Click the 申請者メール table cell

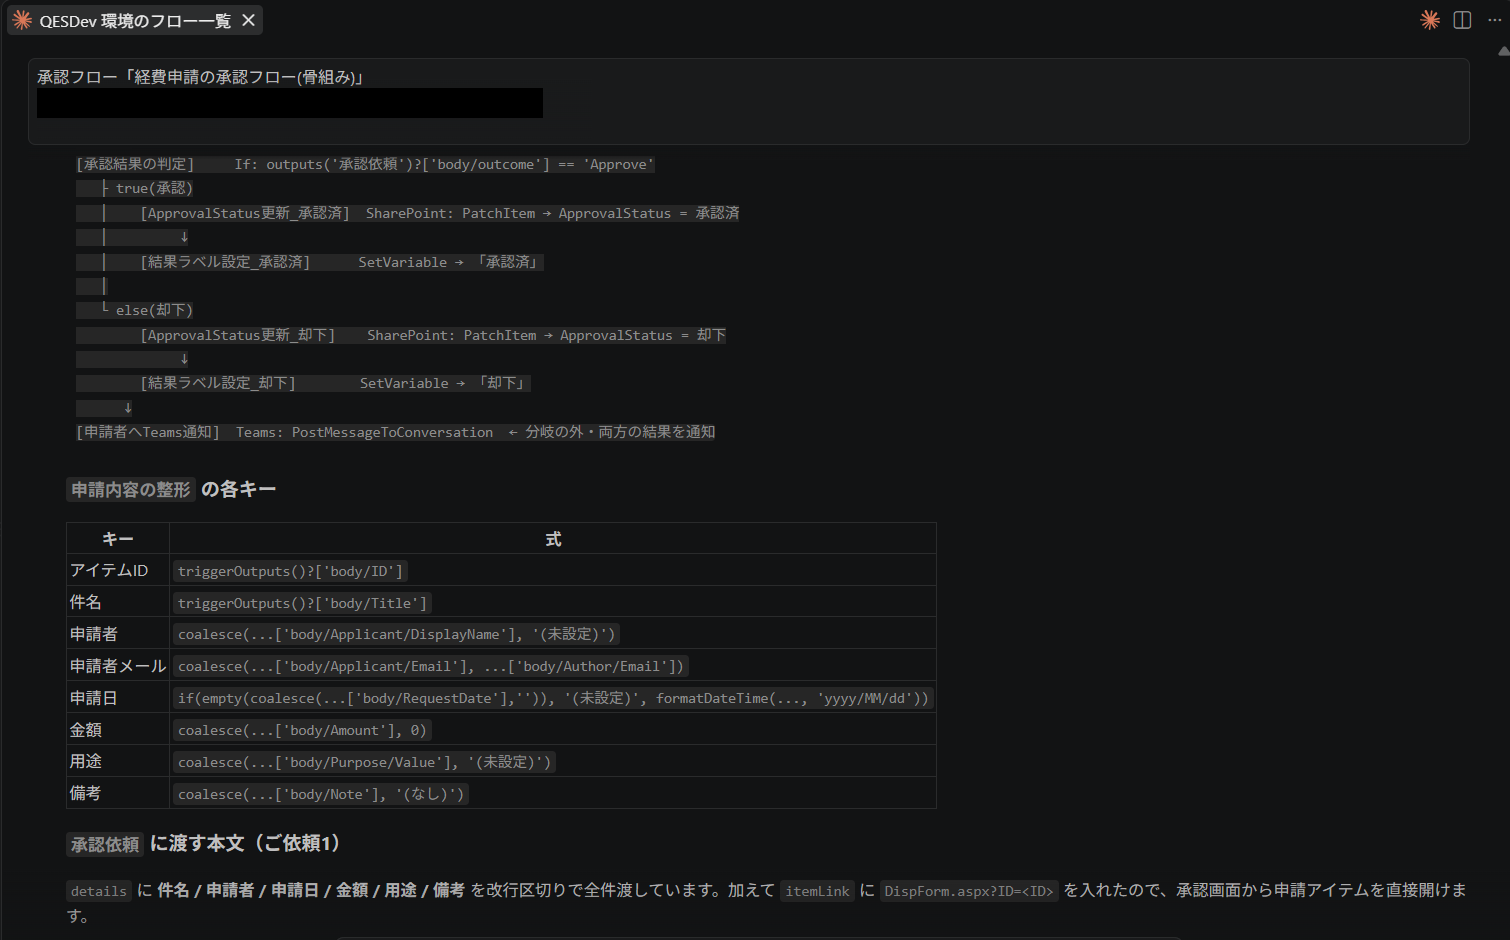tap(118, 666)
